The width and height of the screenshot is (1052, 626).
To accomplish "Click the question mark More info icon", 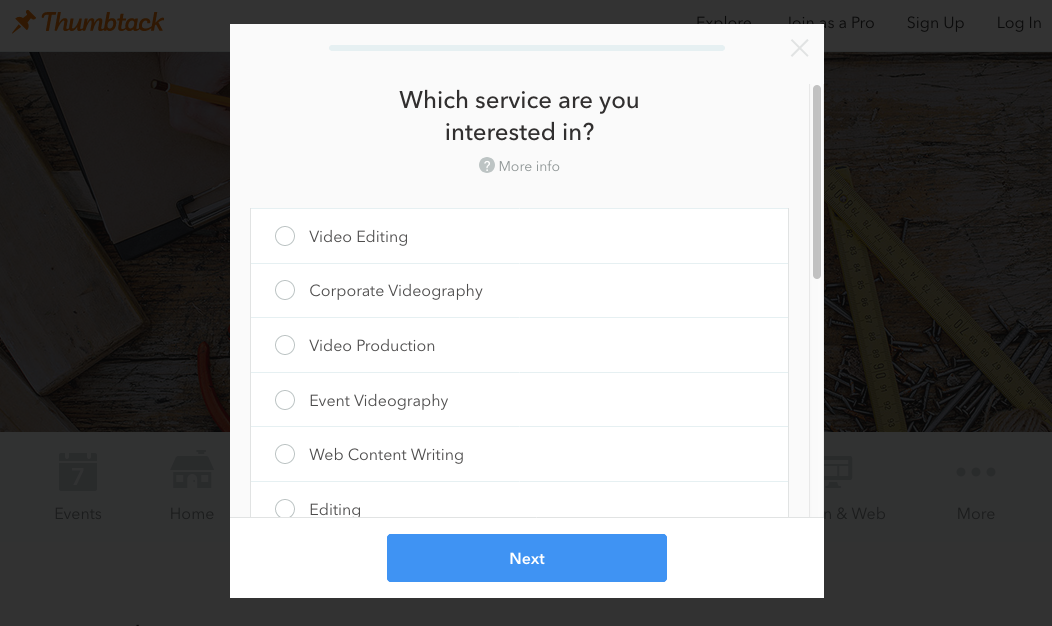I will (487, 166).
